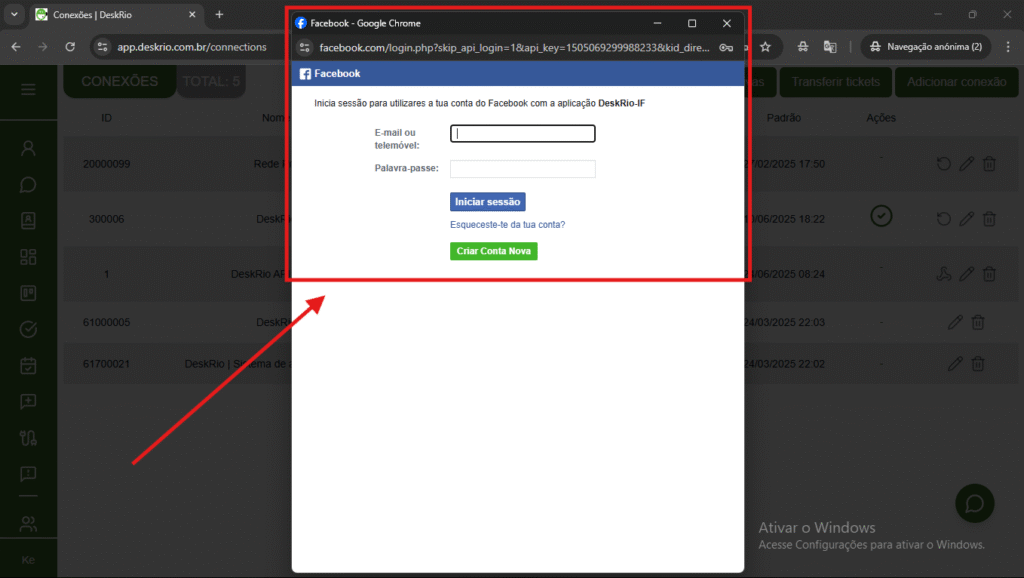Viewport: 1024px width, 578px height.
Task: Open Esqueceste-te da tua conta? link
Action: point(507,225)
